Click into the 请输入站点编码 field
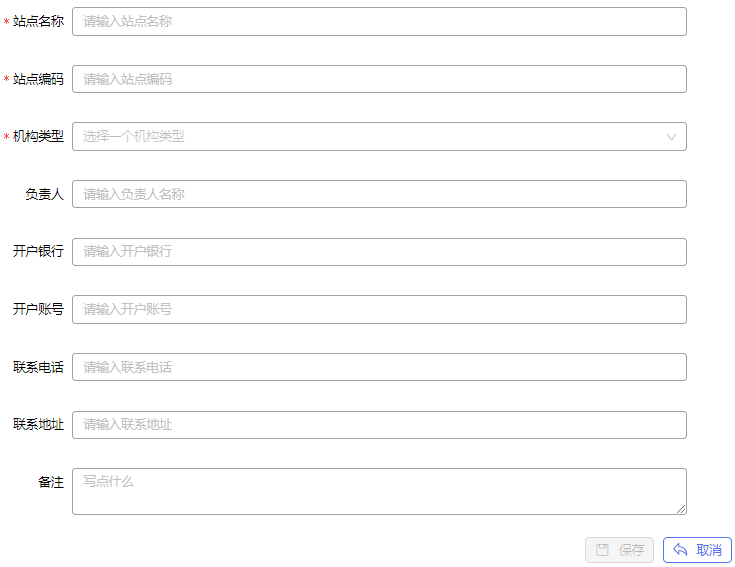Viewport: 735px width, 567px height. (x=379, y=79)
